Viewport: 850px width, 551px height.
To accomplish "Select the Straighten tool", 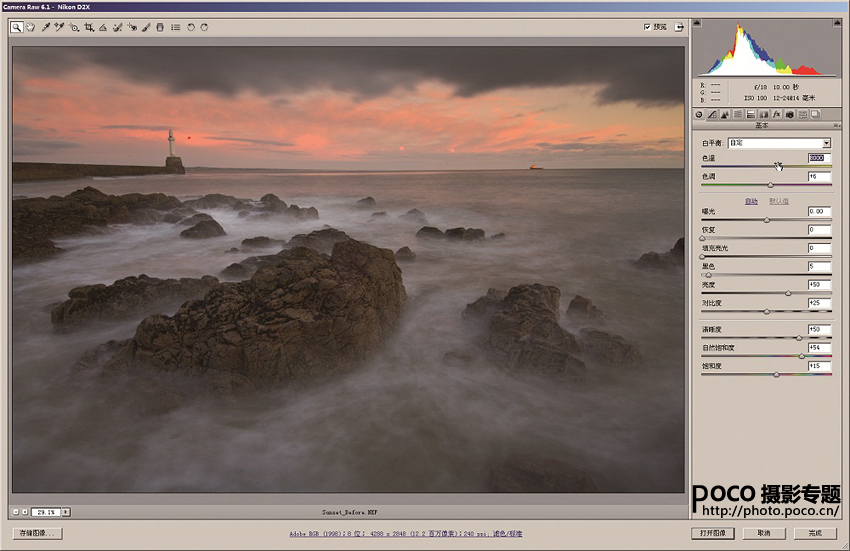I will click(x=103, y=27).
